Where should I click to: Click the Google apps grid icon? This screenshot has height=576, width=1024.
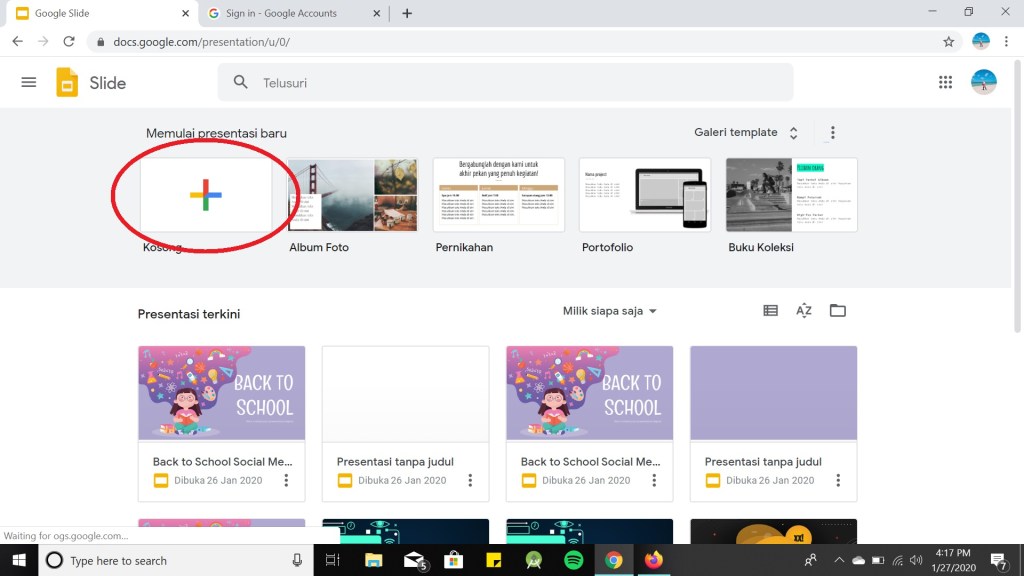coord(945,83)
